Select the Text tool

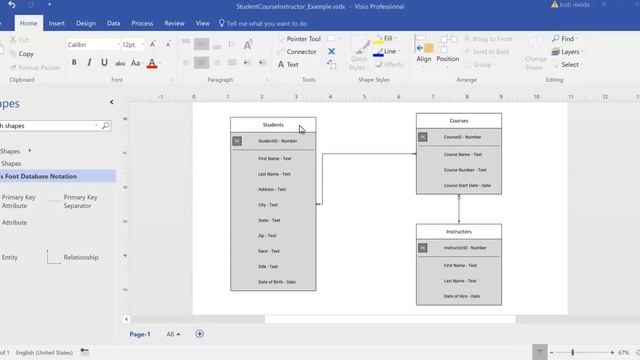[288, 64]
